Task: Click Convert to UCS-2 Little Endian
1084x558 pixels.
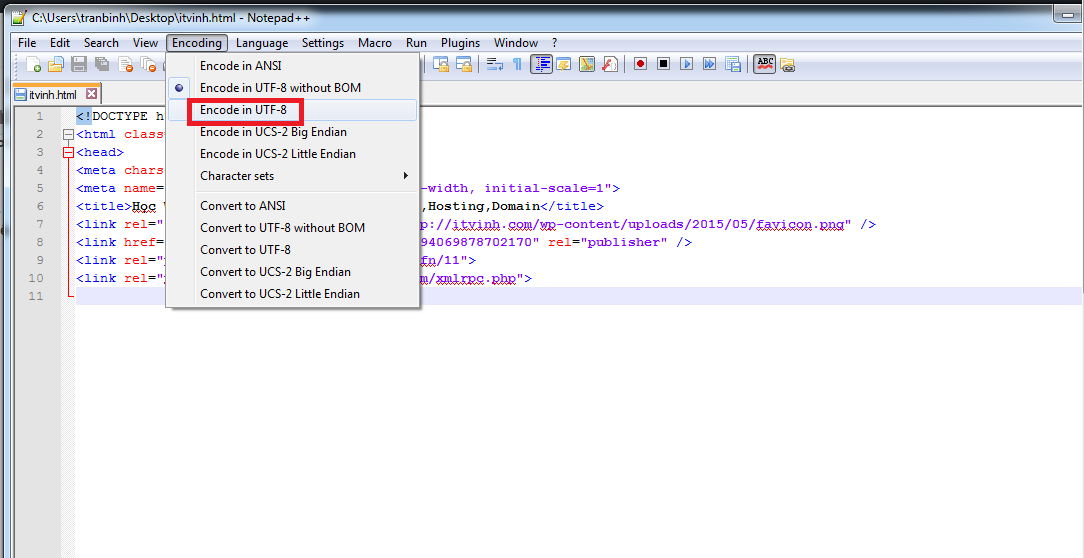Action: coord(292,295)
